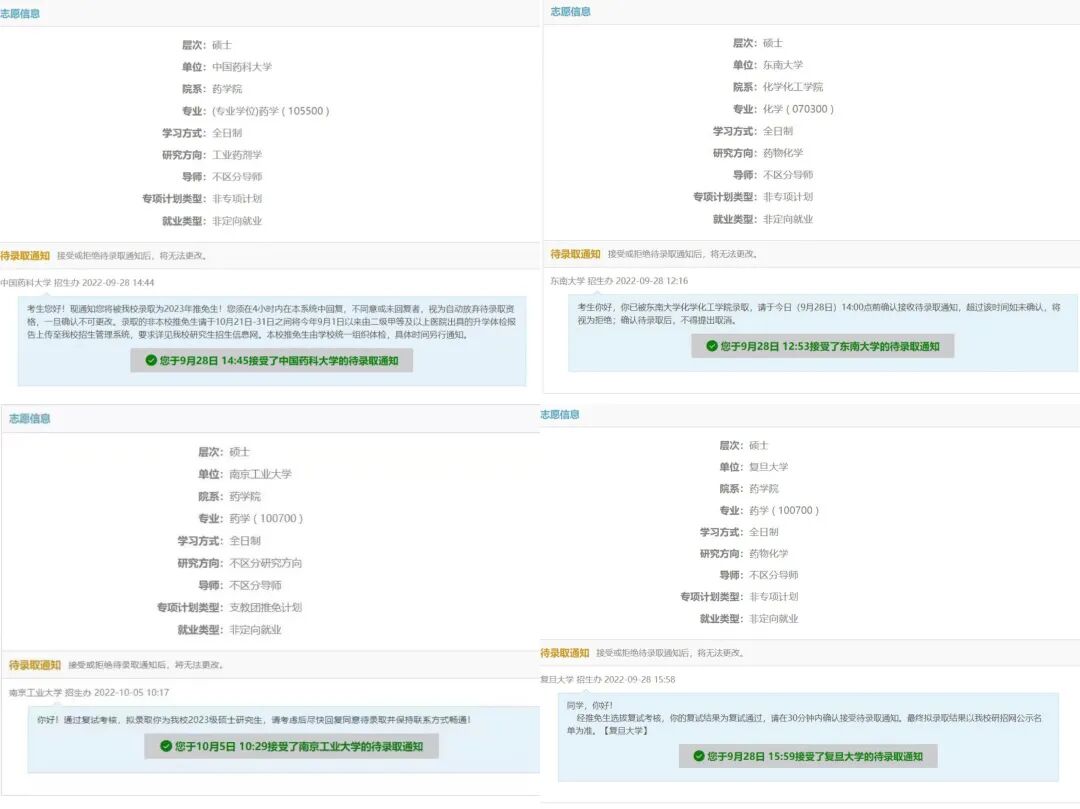Click plan type 支教团推免计划
The height and width of the screenshot is (809, 1080).
(x=265, y=607)
